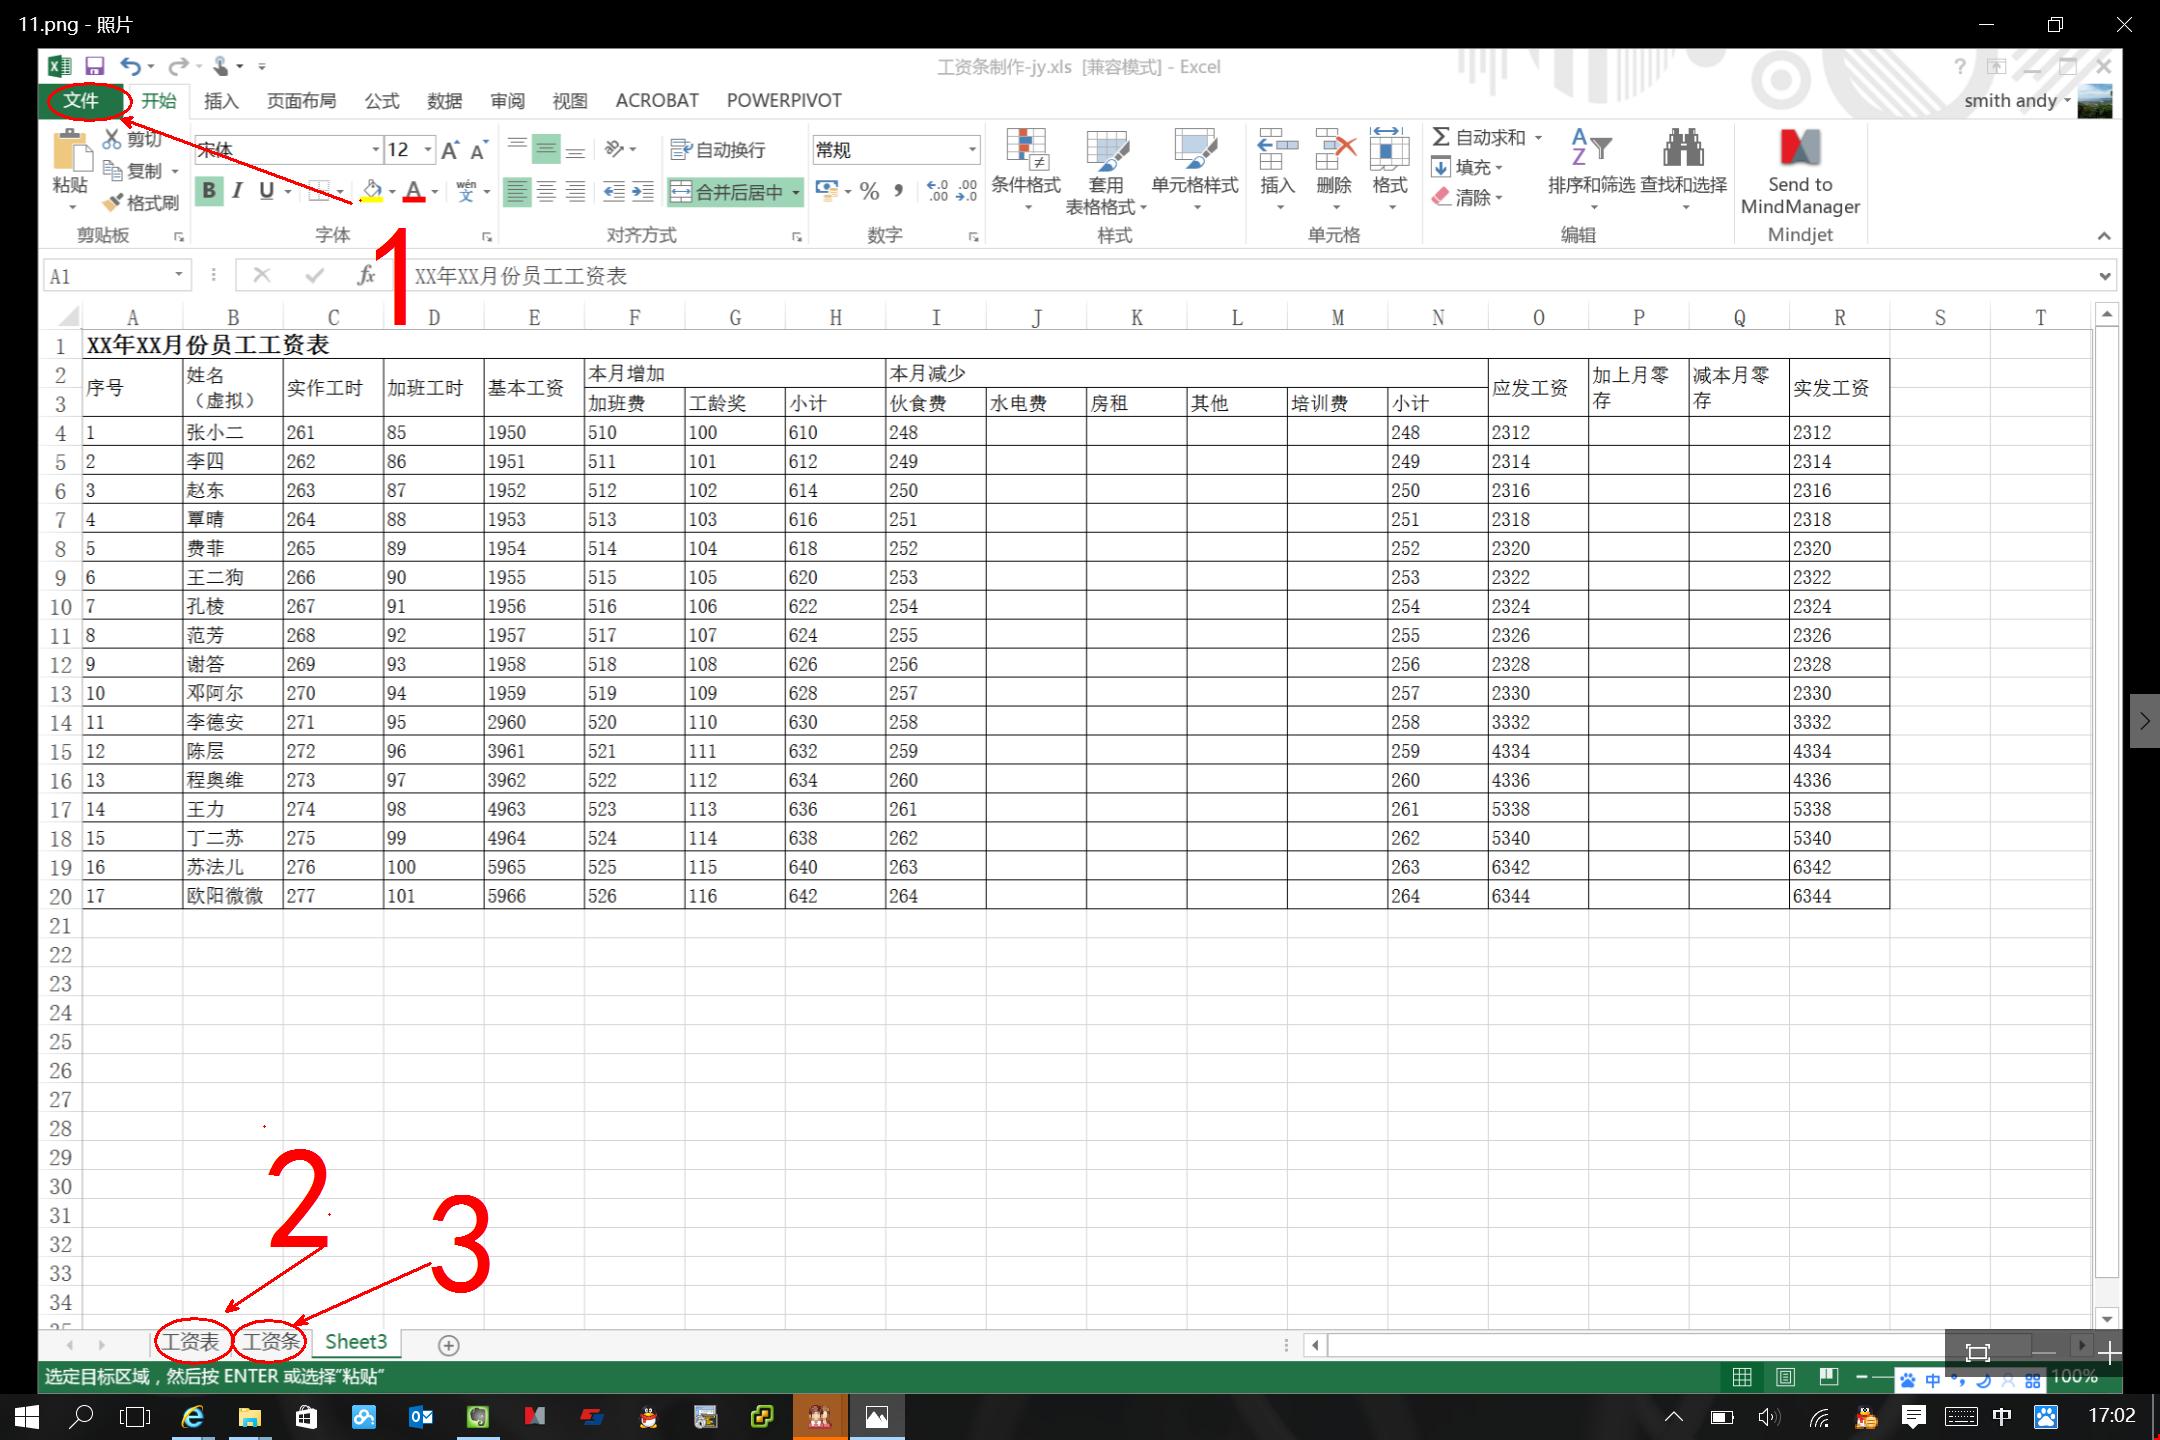Click the Save disk icon
The height and width of the screenshot is (1440, 2160).
[x=94, y=67]
